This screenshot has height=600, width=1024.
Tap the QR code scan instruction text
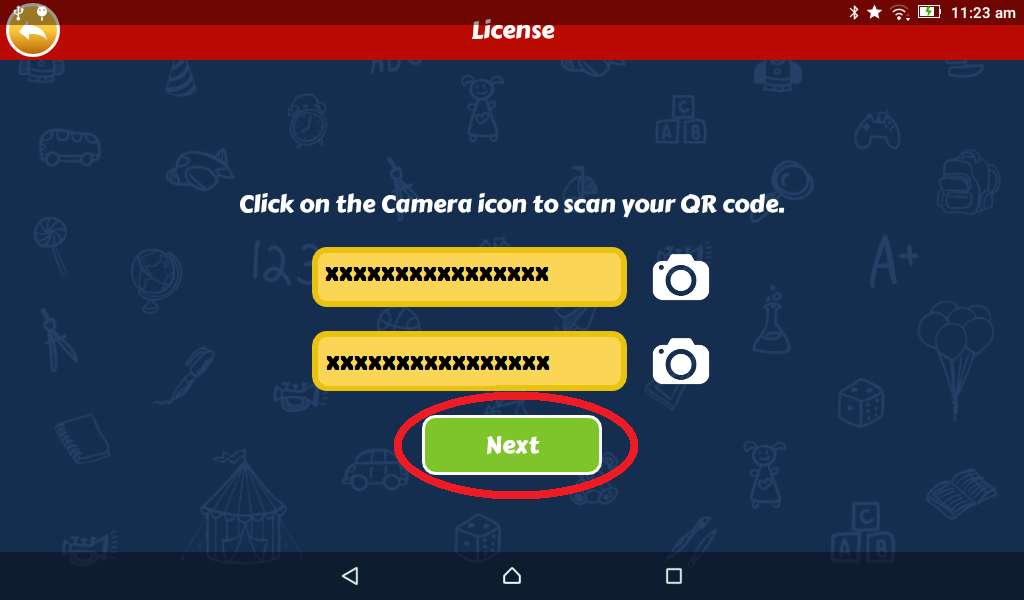click(512, 204)
